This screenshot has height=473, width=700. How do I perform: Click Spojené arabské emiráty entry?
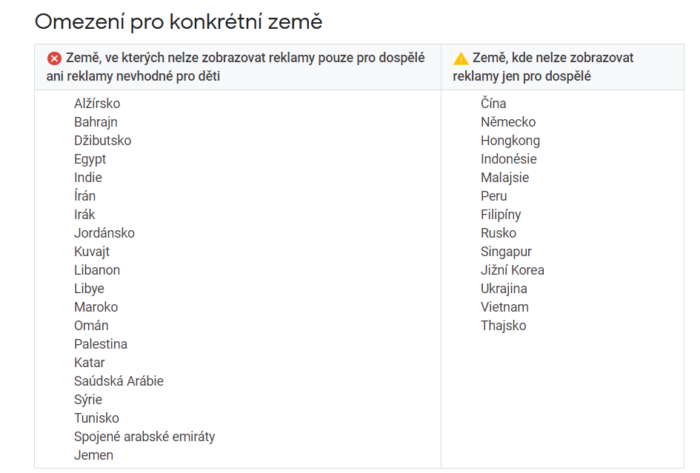pyautogui.click(x=144, y=437)
